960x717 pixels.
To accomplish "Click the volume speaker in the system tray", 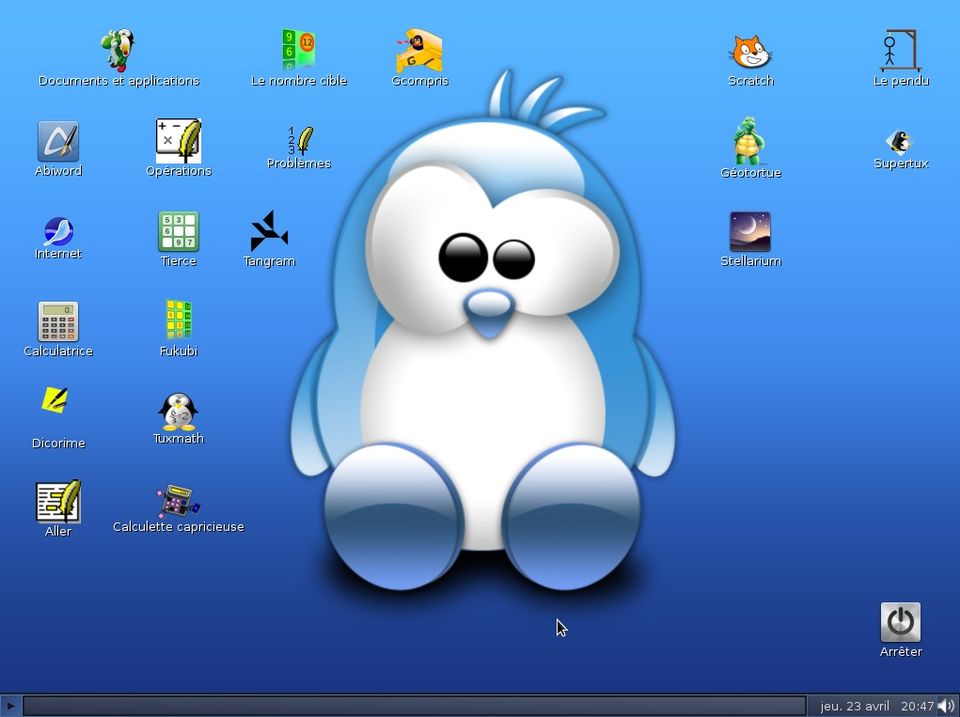I will pos(945,705).
